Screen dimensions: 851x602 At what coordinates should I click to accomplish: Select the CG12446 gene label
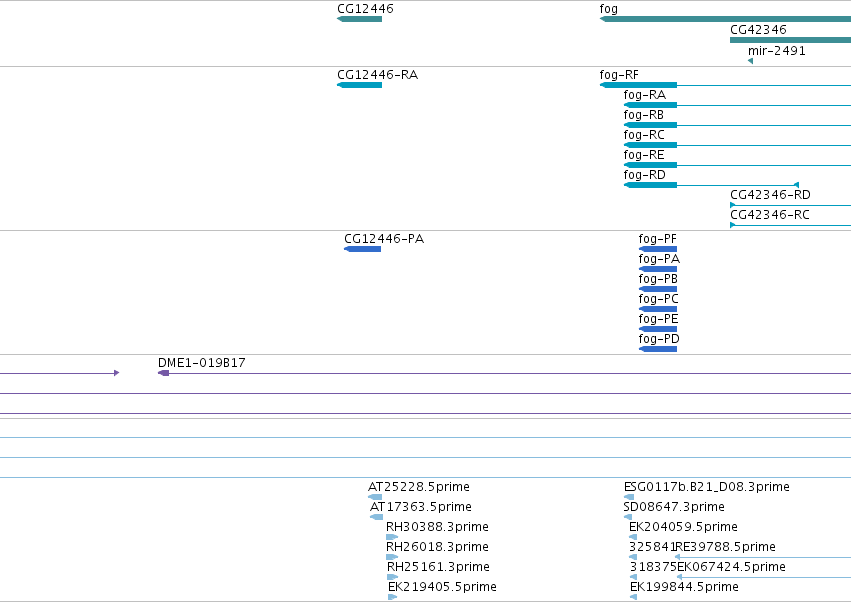pos(365,9)
